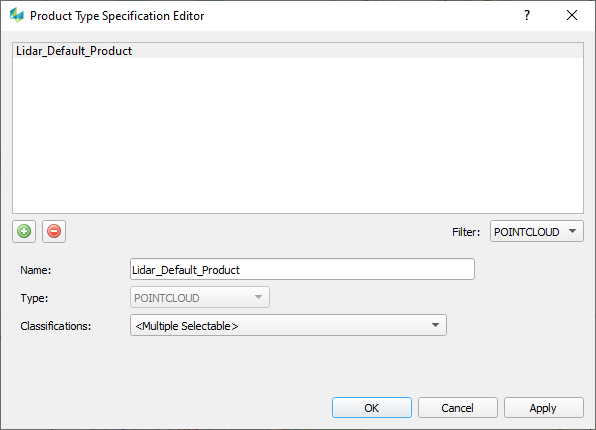Click the Name label text
This screenshot has height=430, width=596.
(x=36, y=270)
